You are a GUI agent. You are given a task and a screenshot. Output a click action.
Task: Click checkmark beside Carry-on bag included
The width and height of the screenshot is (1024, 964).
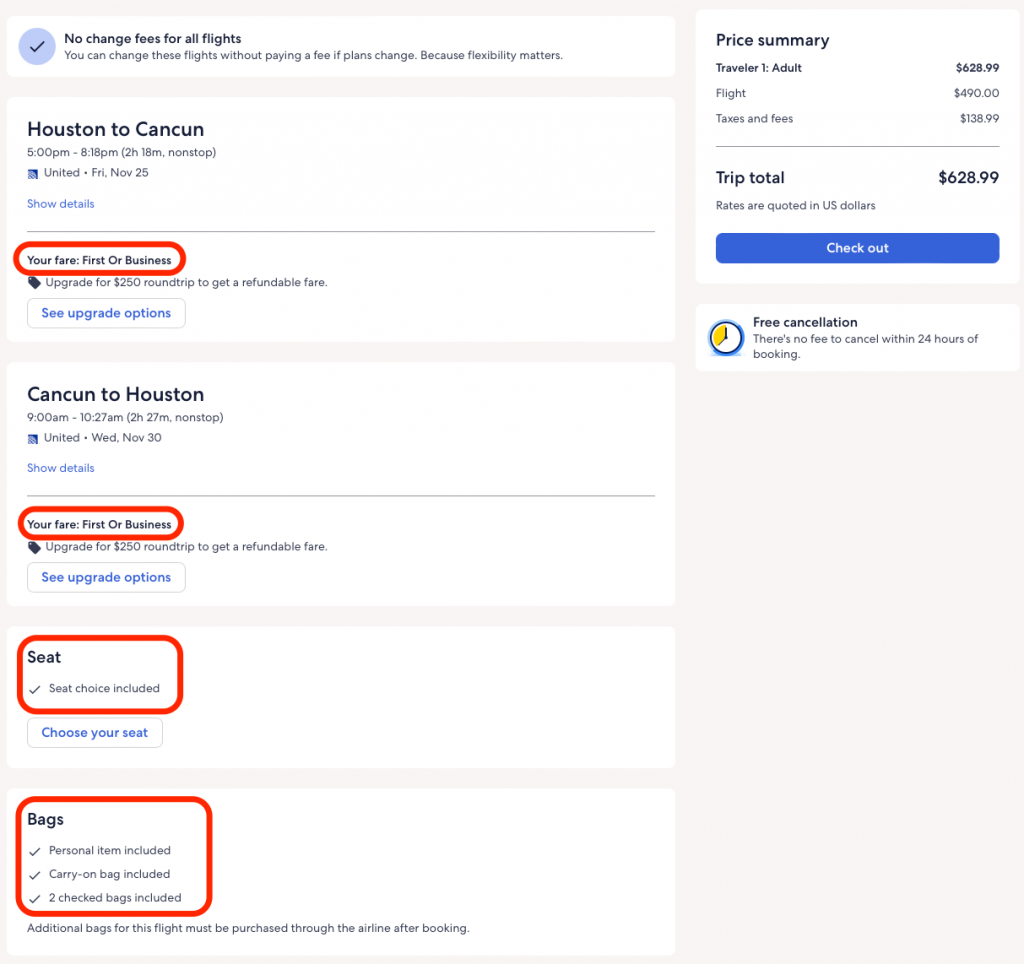point(35,875)
